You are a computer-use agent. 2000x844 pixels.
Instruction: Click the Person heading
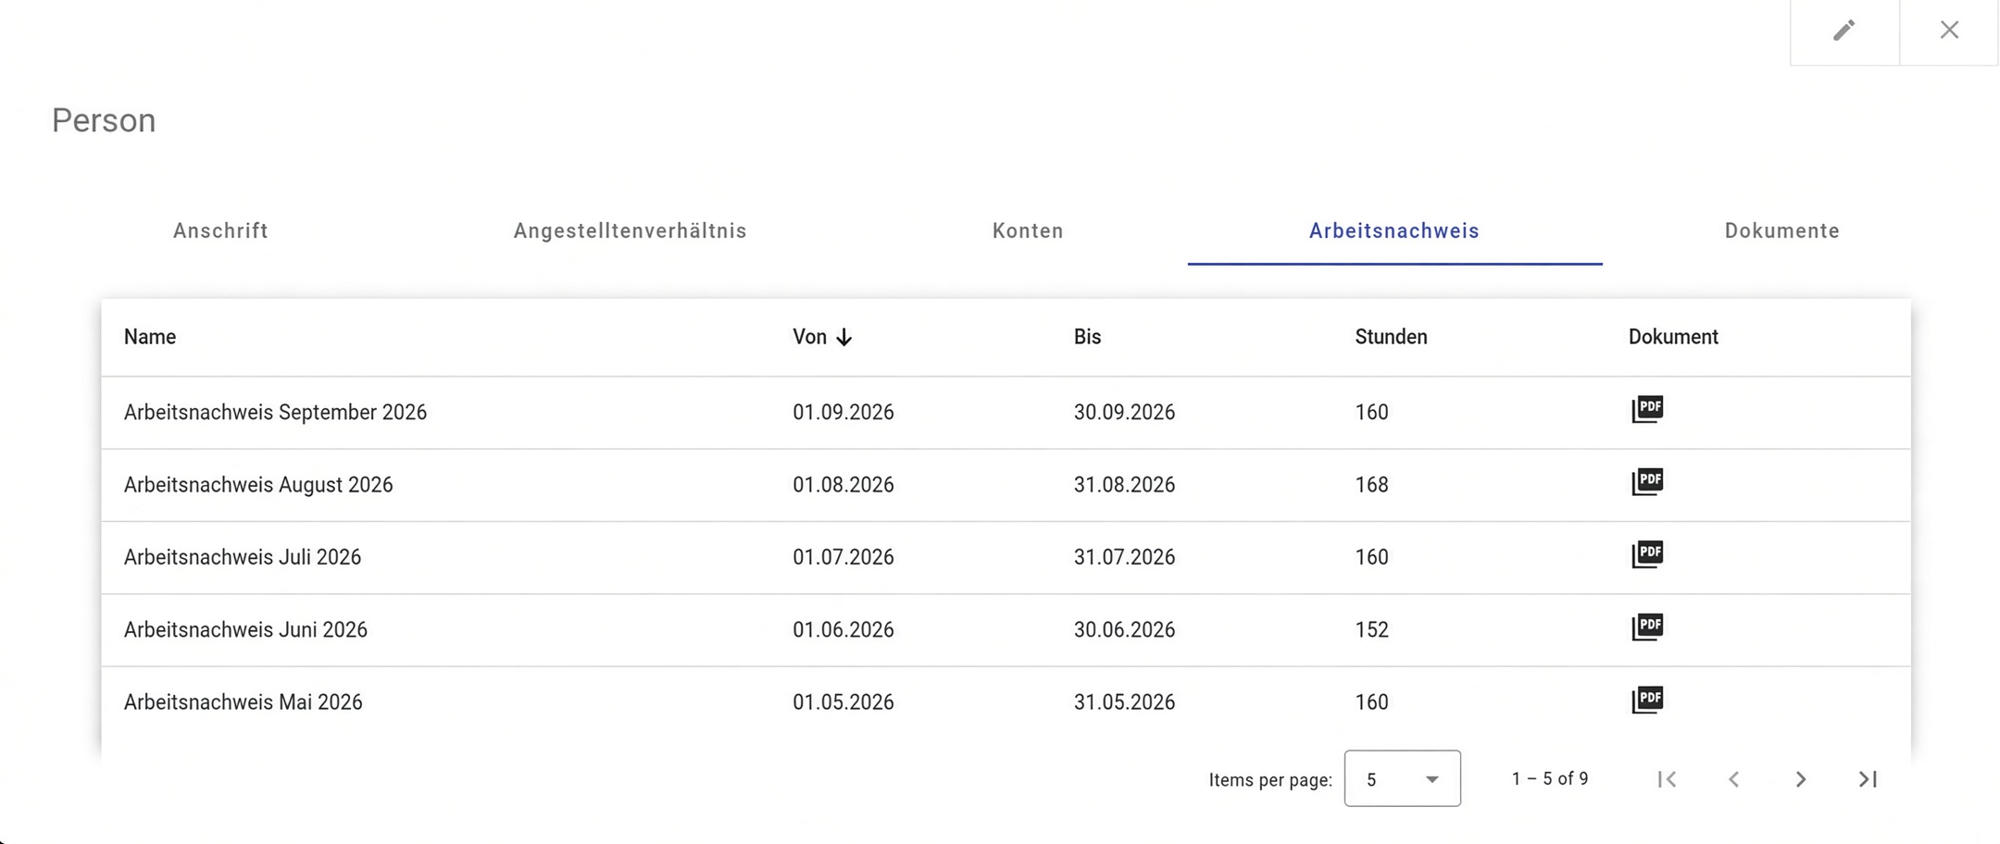click(104, 120)
